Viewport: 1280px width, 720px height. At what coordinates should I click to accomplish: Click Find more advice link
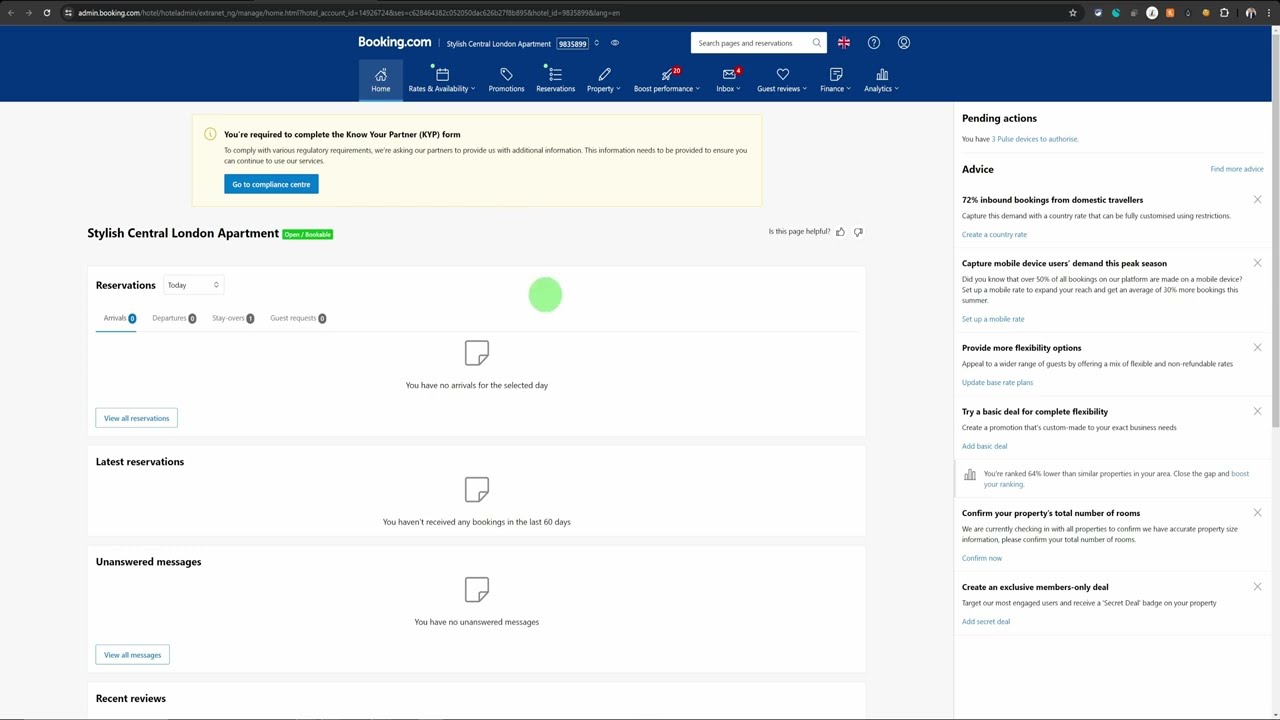coord(1237,169)
